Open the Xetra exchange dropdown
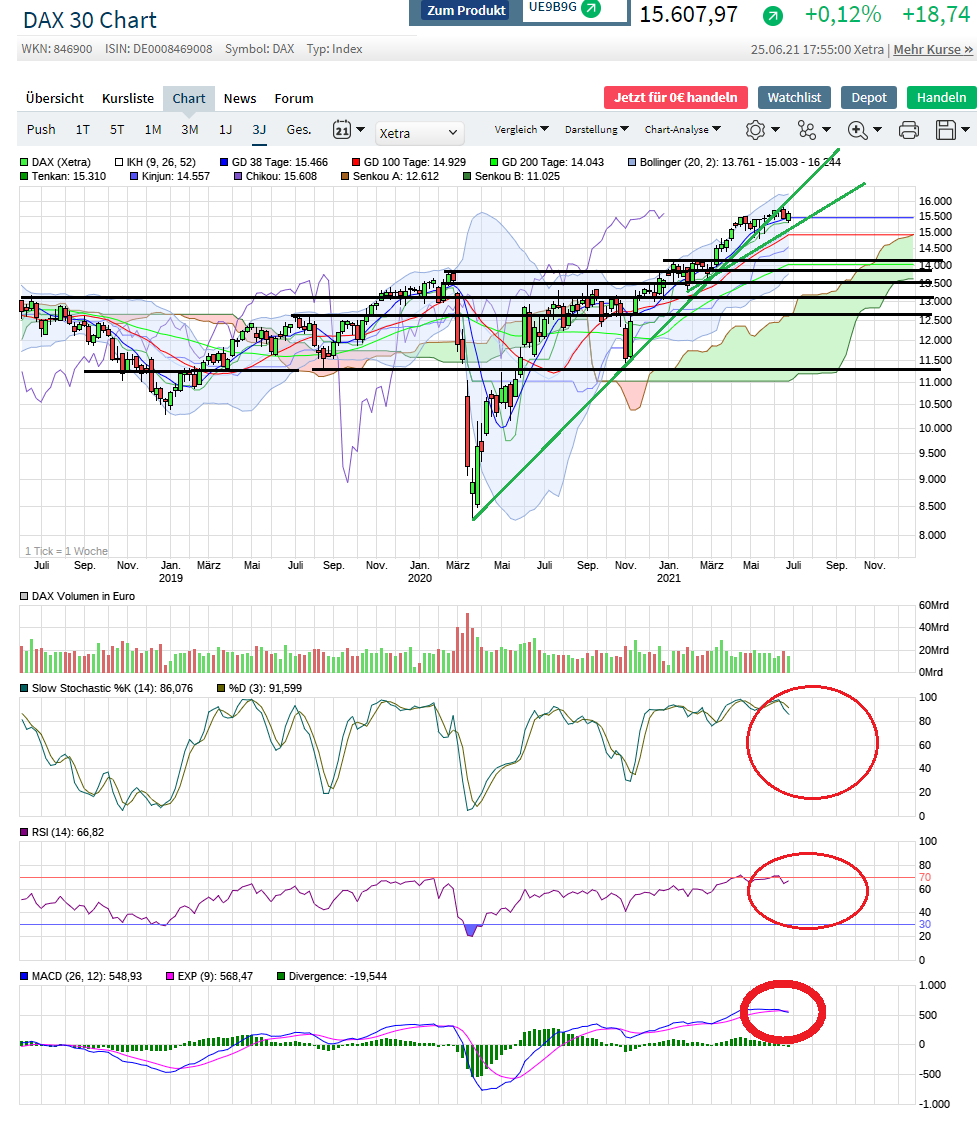 [x=419, y=132]
